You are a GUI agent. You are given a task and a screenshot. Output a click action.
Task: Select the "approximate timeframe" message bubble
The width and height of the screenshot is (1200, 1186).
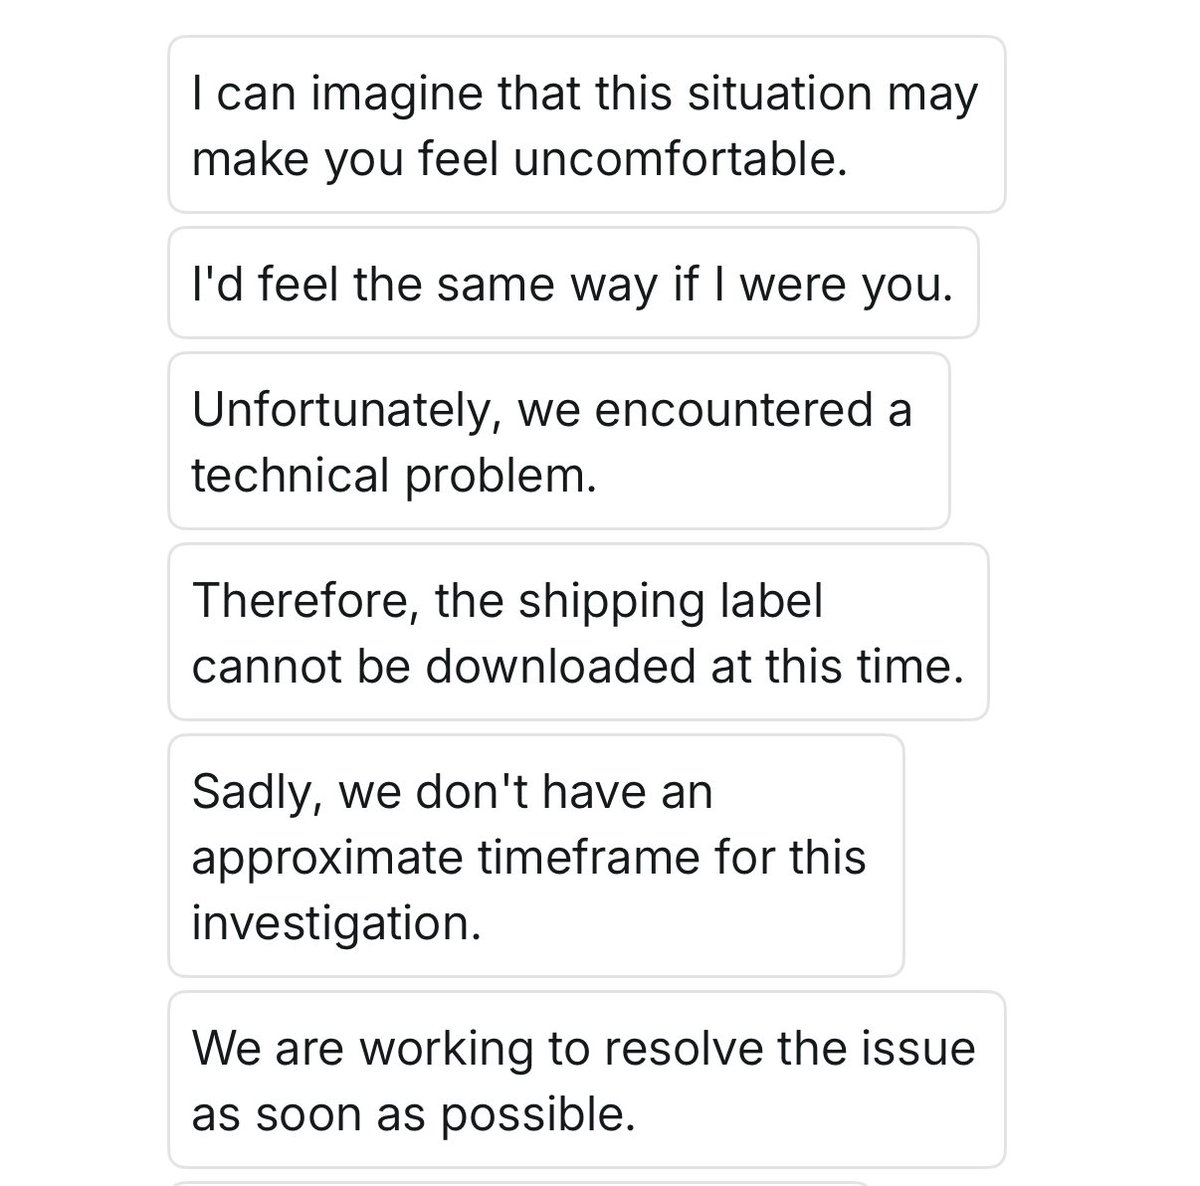point(536,856)
